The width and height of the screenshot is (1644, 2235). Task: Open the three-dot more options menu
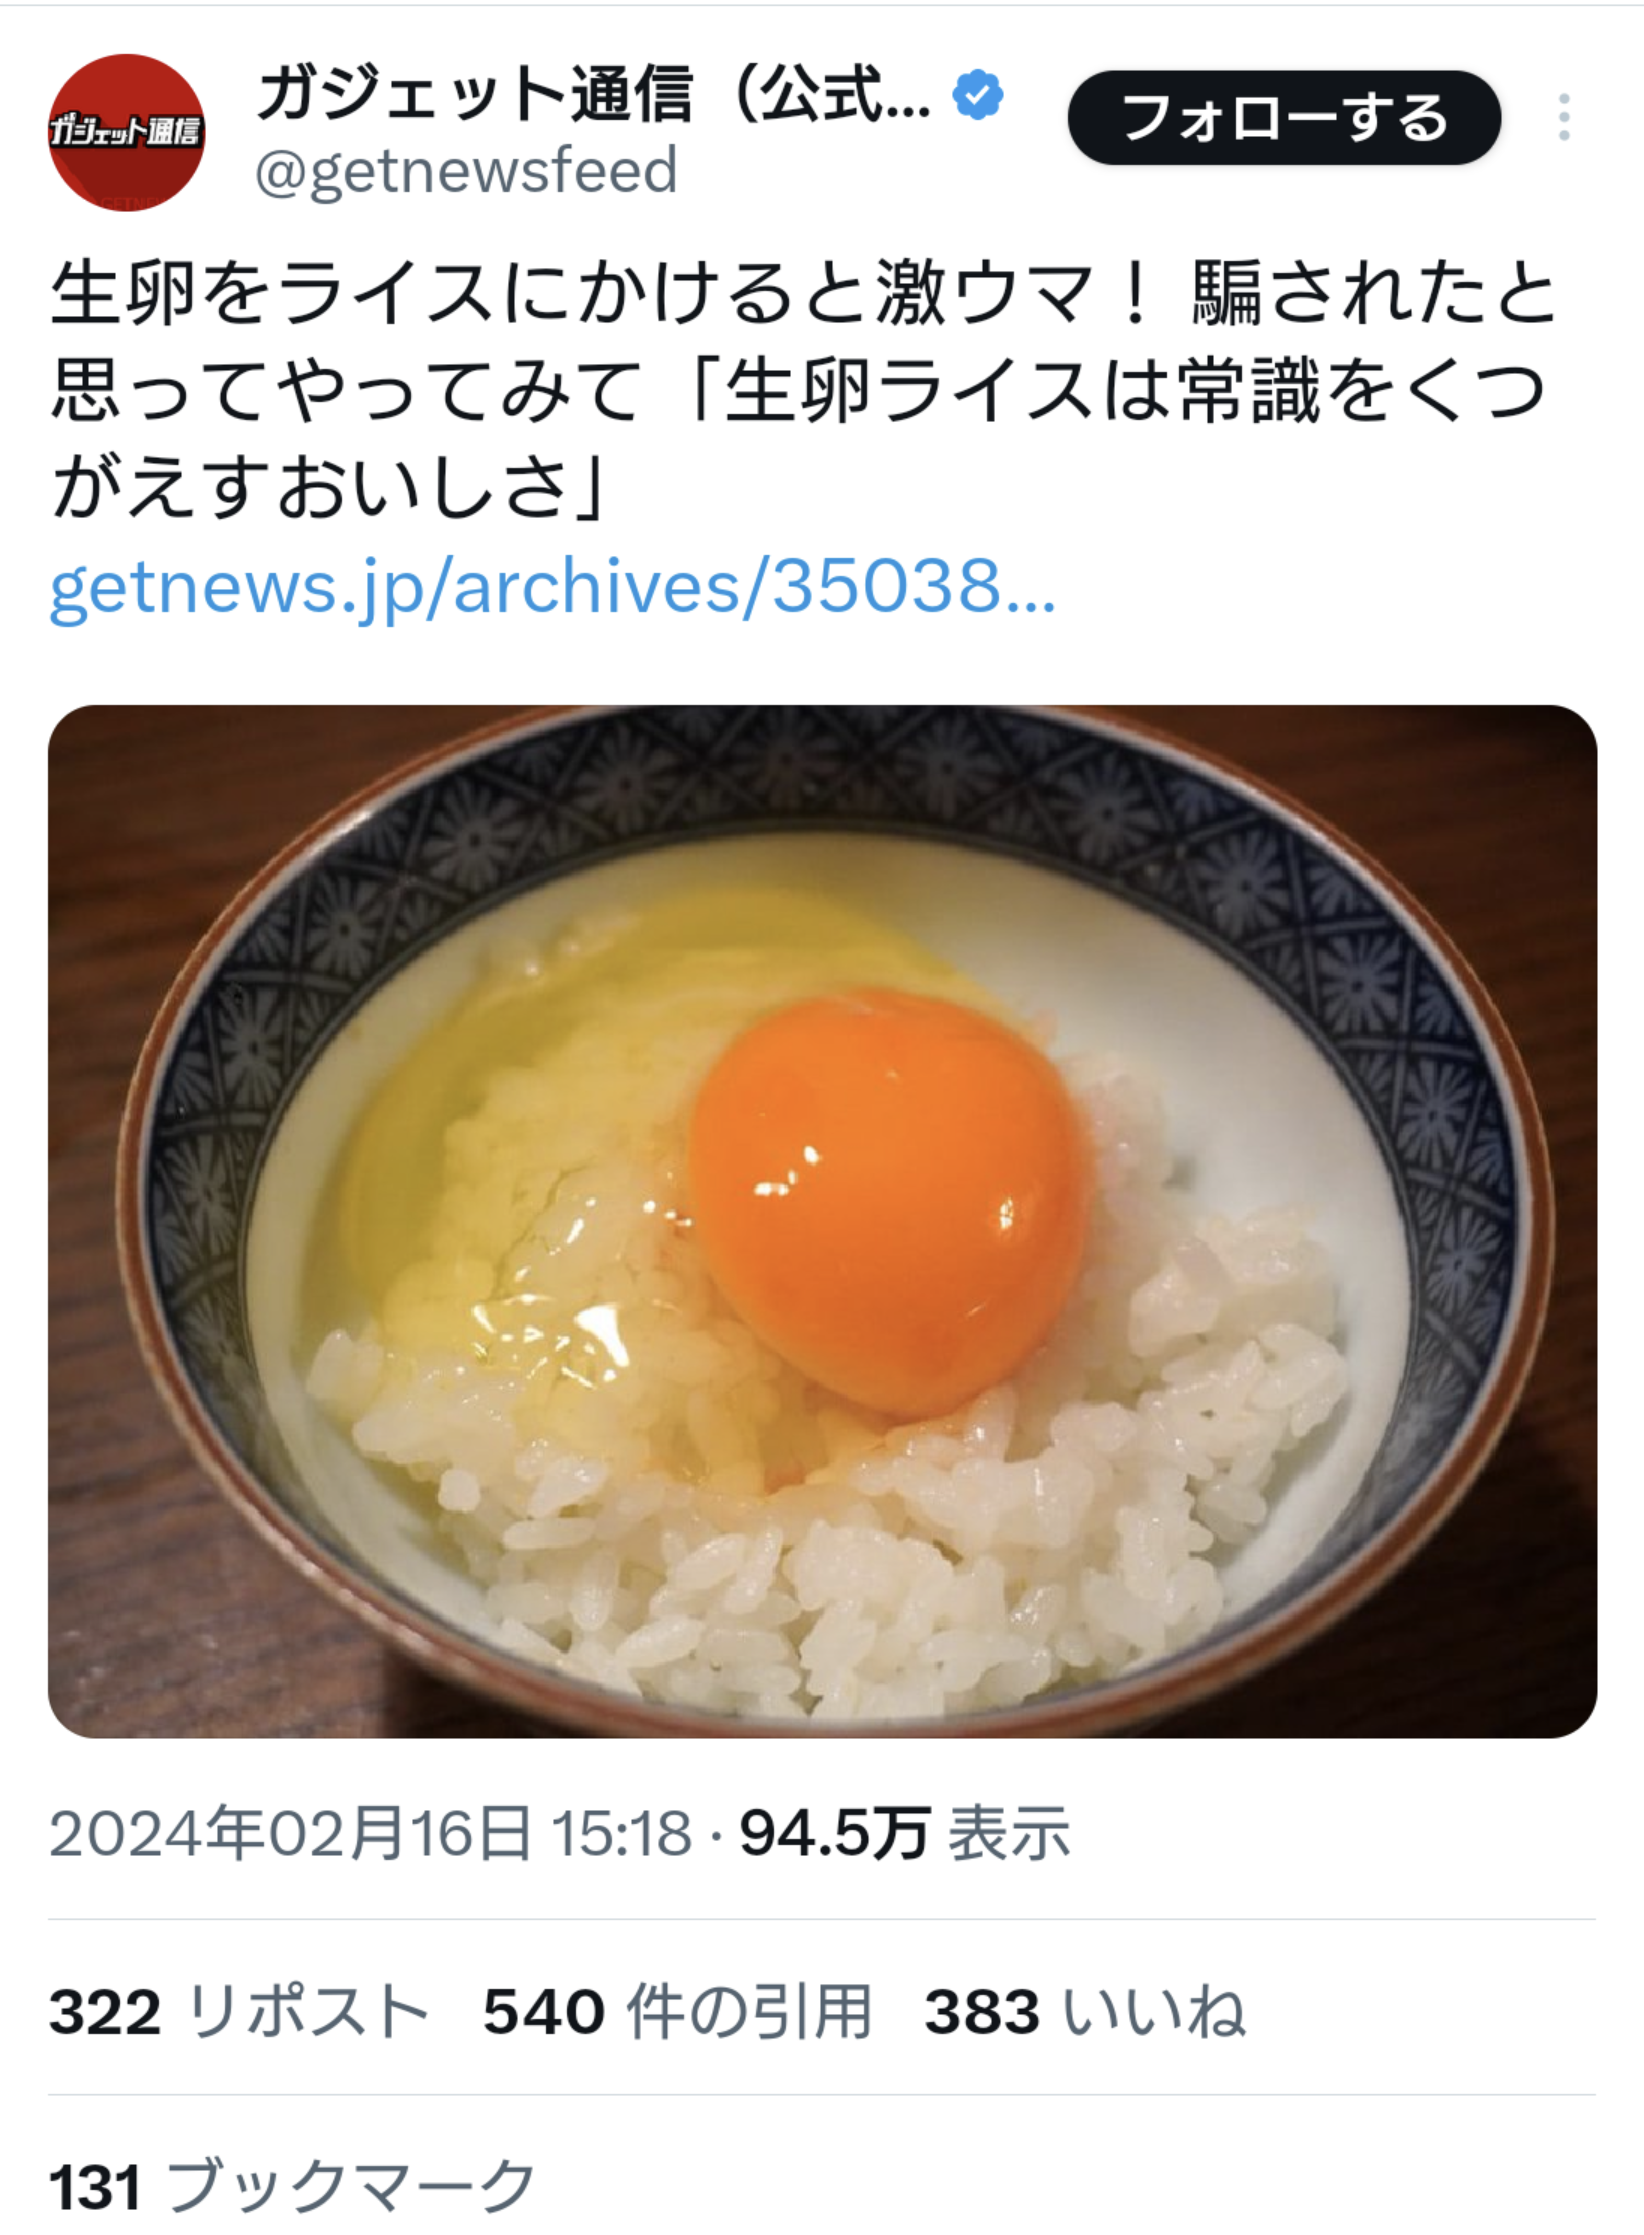[1564, 118]
